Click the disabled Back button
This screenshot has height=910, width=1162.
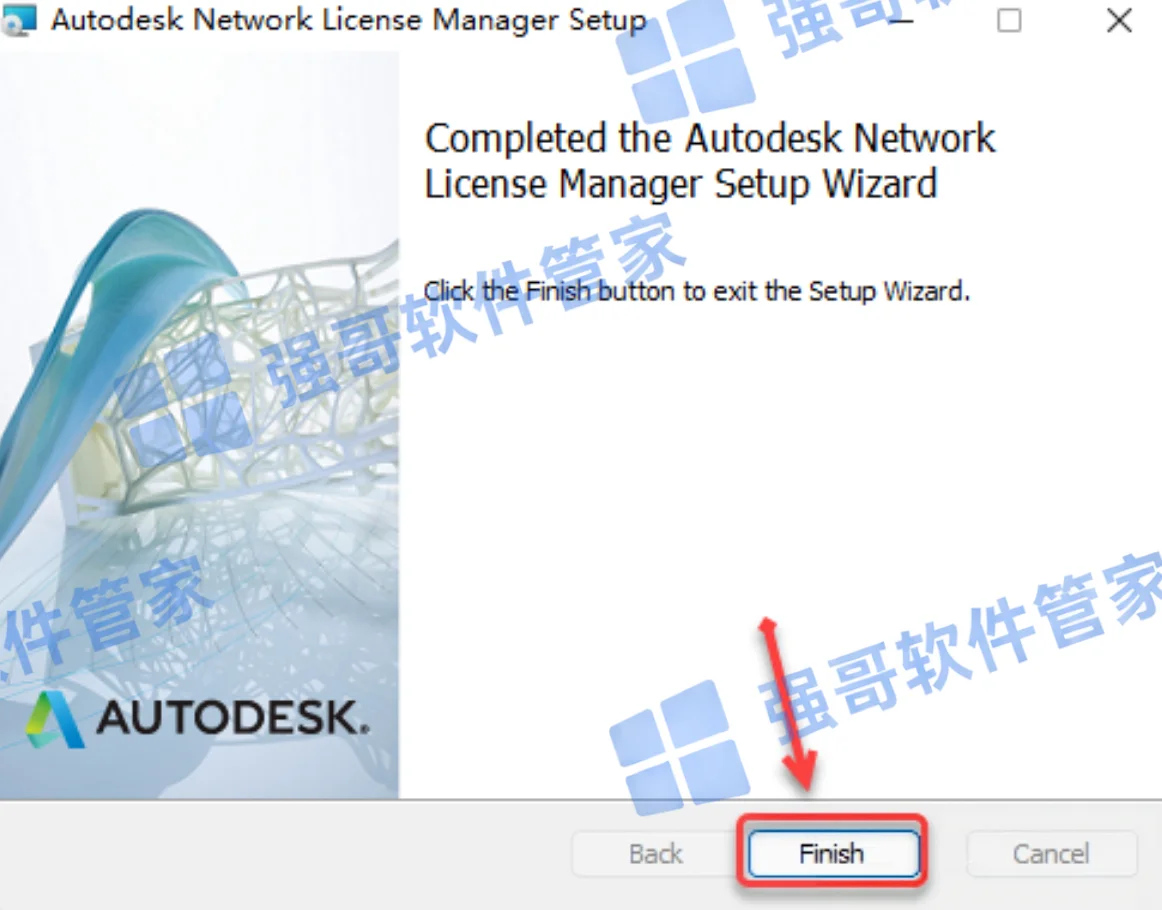click(x=656, y=854)
